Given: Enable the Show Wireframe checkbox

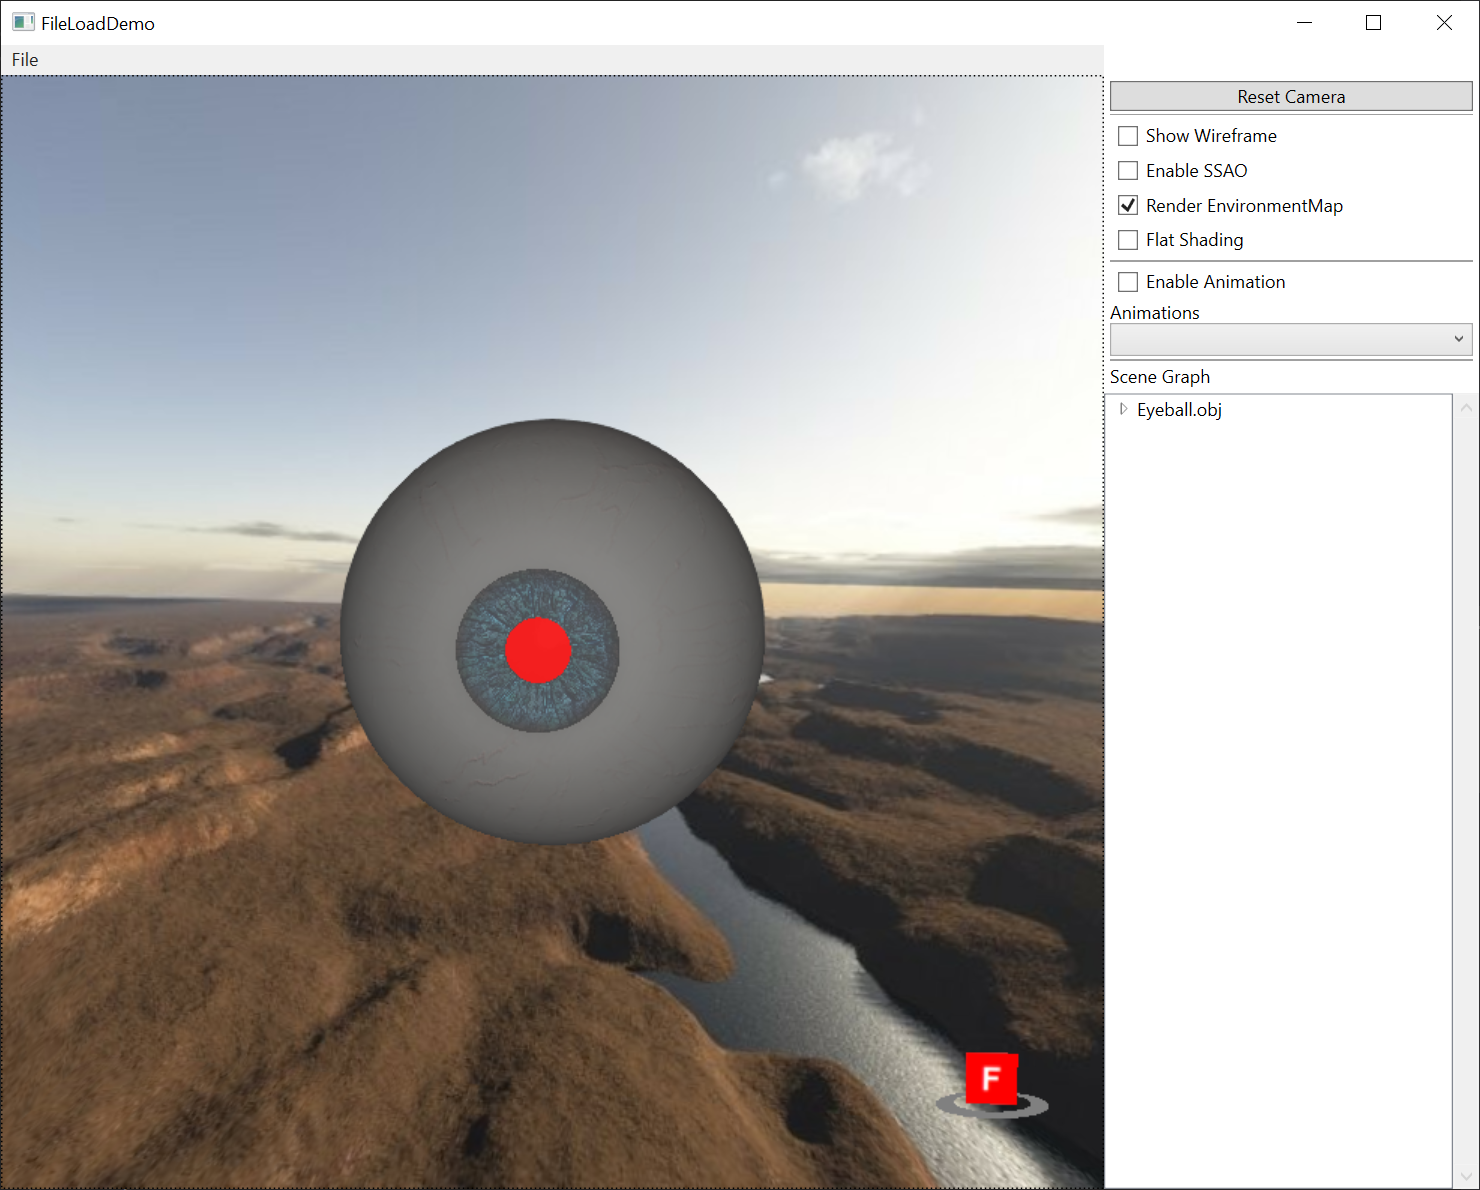Looking at the screenshot, I should click(1127, 135).
